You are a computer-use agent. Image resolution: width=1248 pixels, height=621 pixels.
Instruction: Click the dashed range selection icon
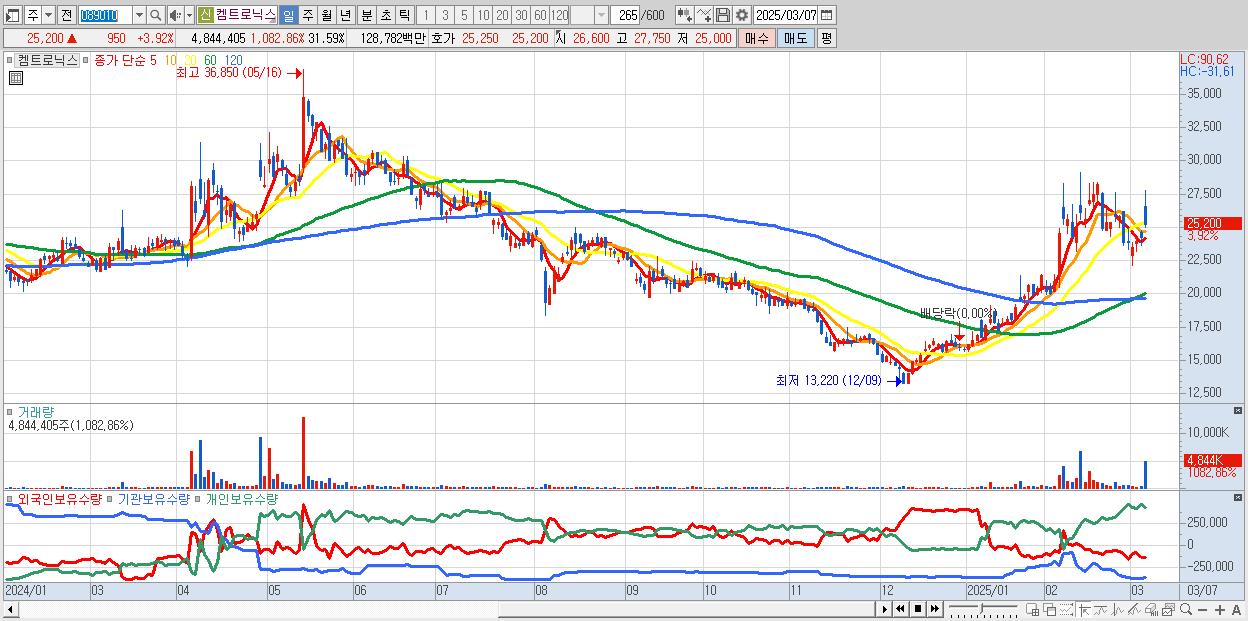1066,609
